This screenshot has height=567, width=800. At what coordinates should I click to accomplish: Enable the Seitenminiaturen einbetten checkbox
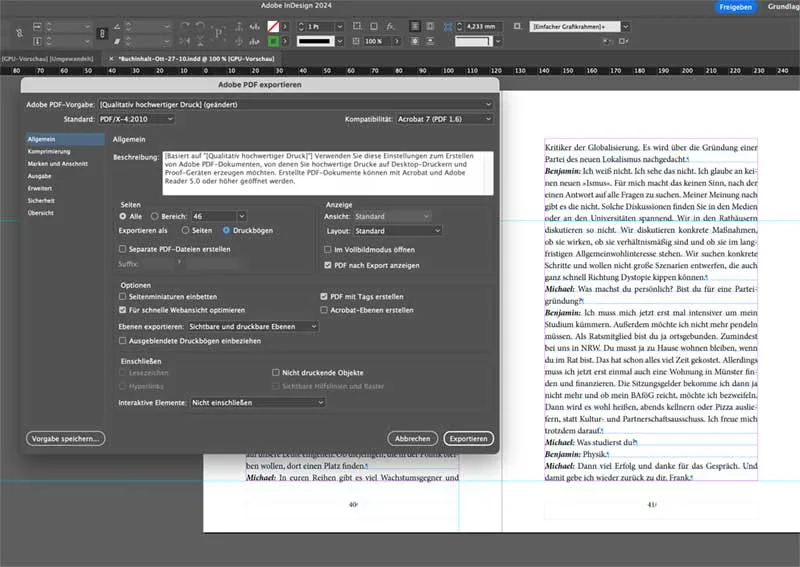(x=123, y=297)
